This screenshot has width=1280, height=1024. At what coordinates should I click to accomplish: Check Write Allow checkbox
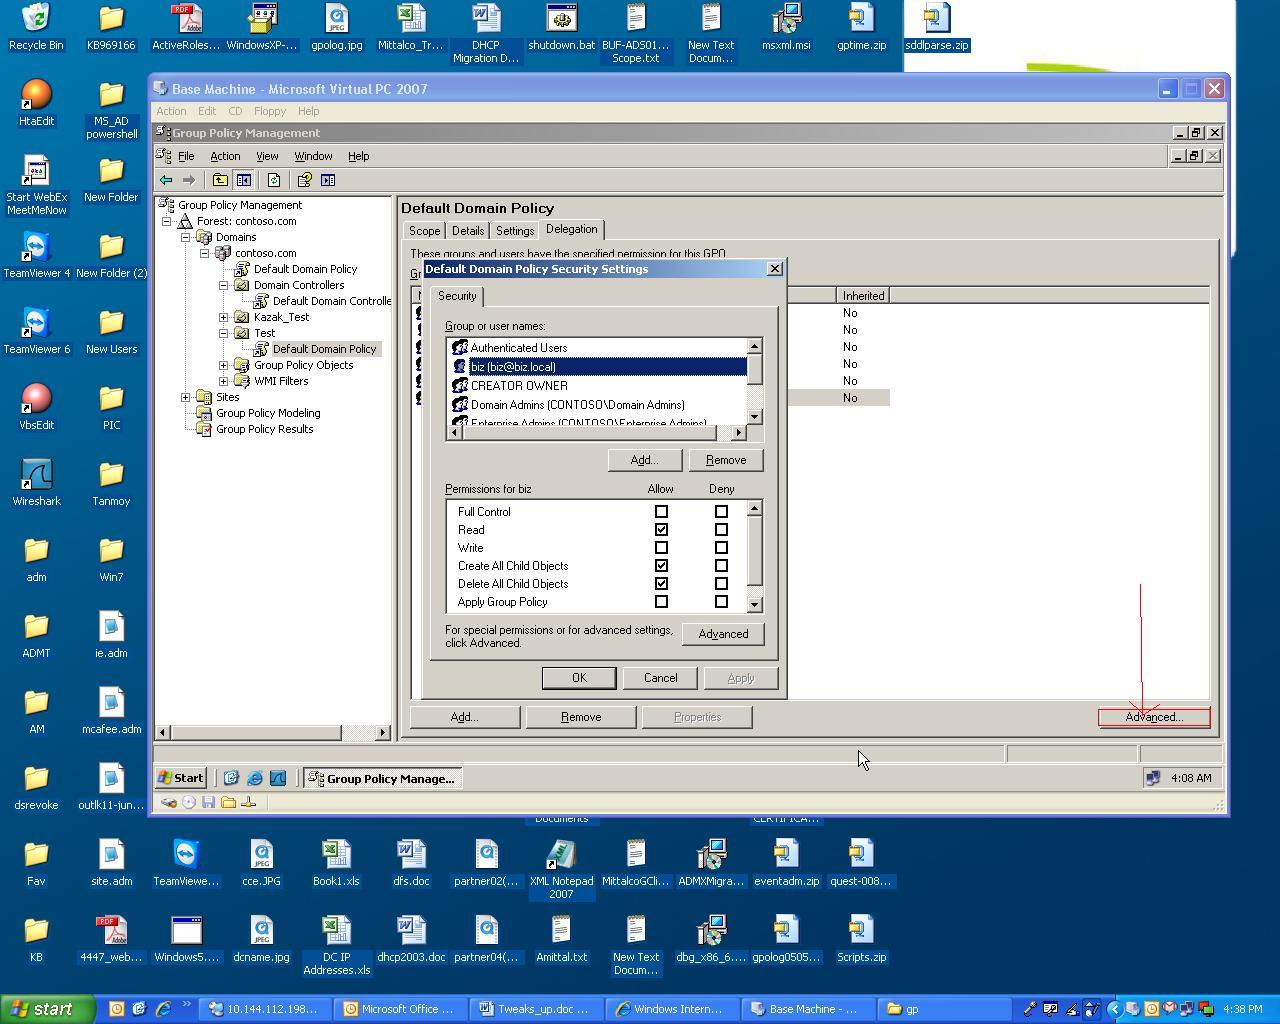coord(661,548)
